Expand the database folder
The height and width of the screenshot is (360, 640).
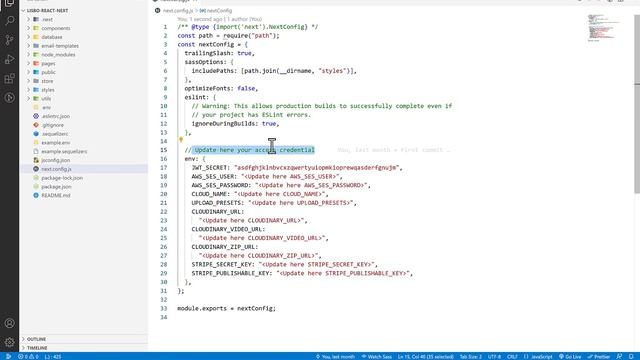29,37
